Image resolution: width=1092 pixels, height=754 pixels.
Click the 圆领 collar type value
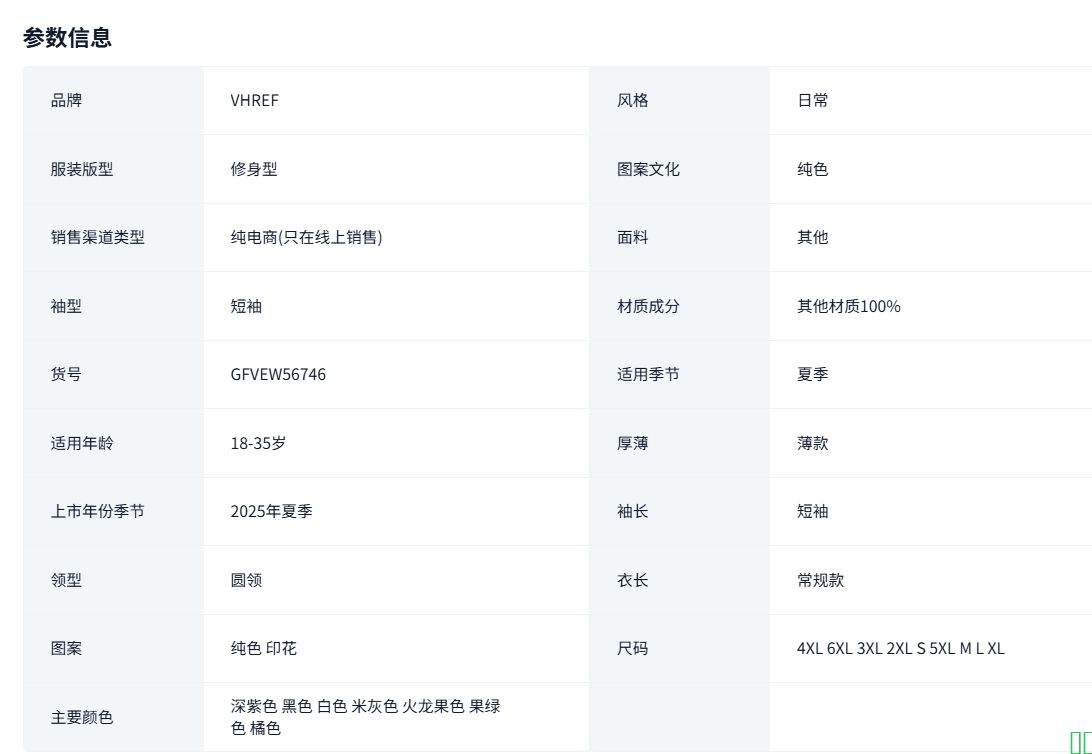(x=246, y=580)
